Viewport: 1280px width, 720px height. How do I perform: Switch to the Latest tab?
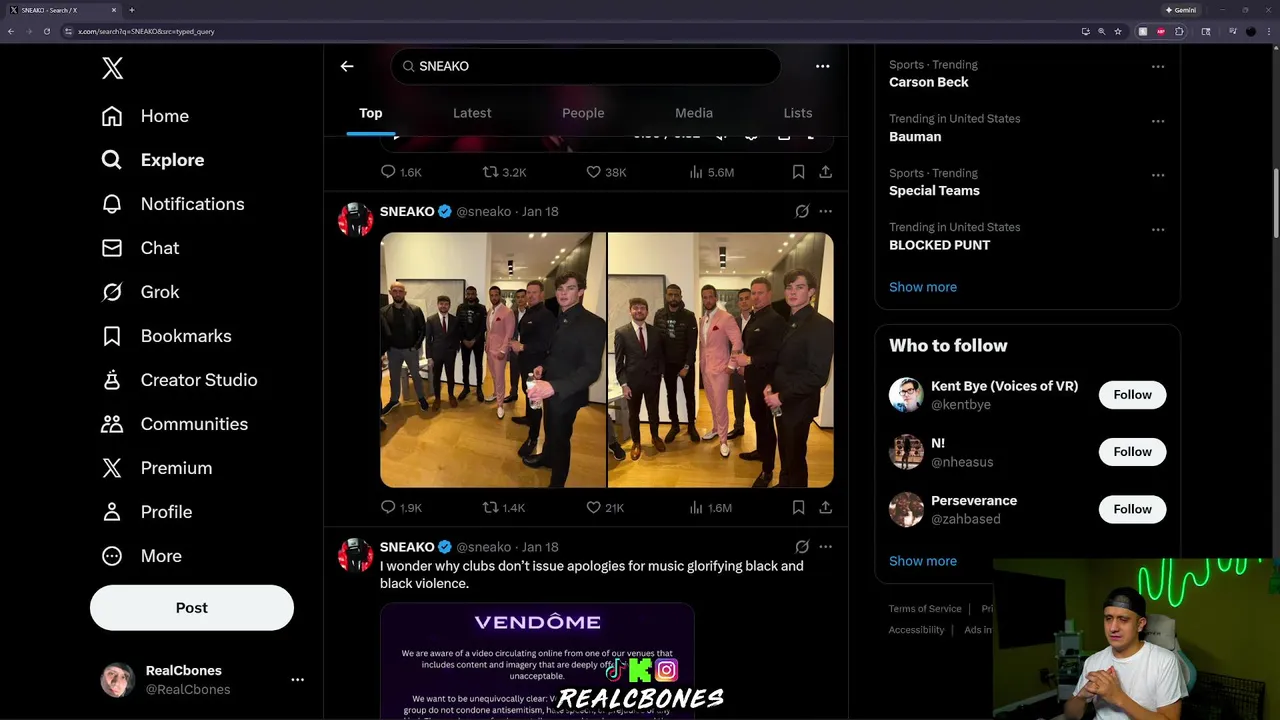tap(472, 113)
